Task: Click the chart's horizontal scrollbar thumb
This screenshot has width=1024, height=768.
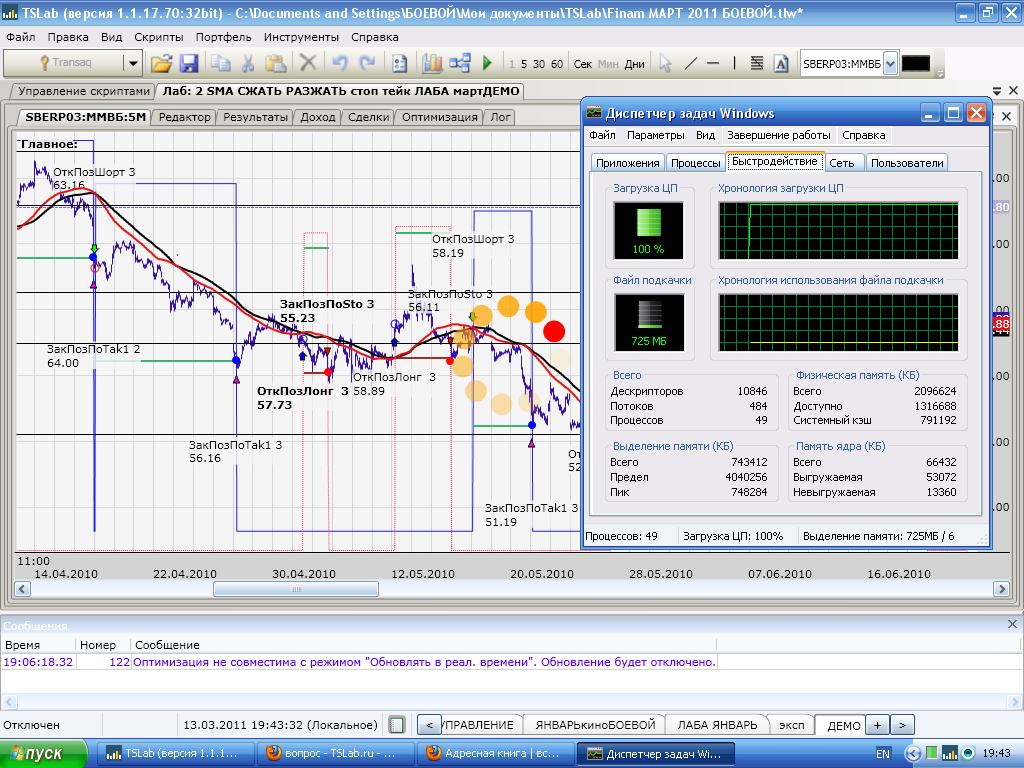Action: [298, 590]
